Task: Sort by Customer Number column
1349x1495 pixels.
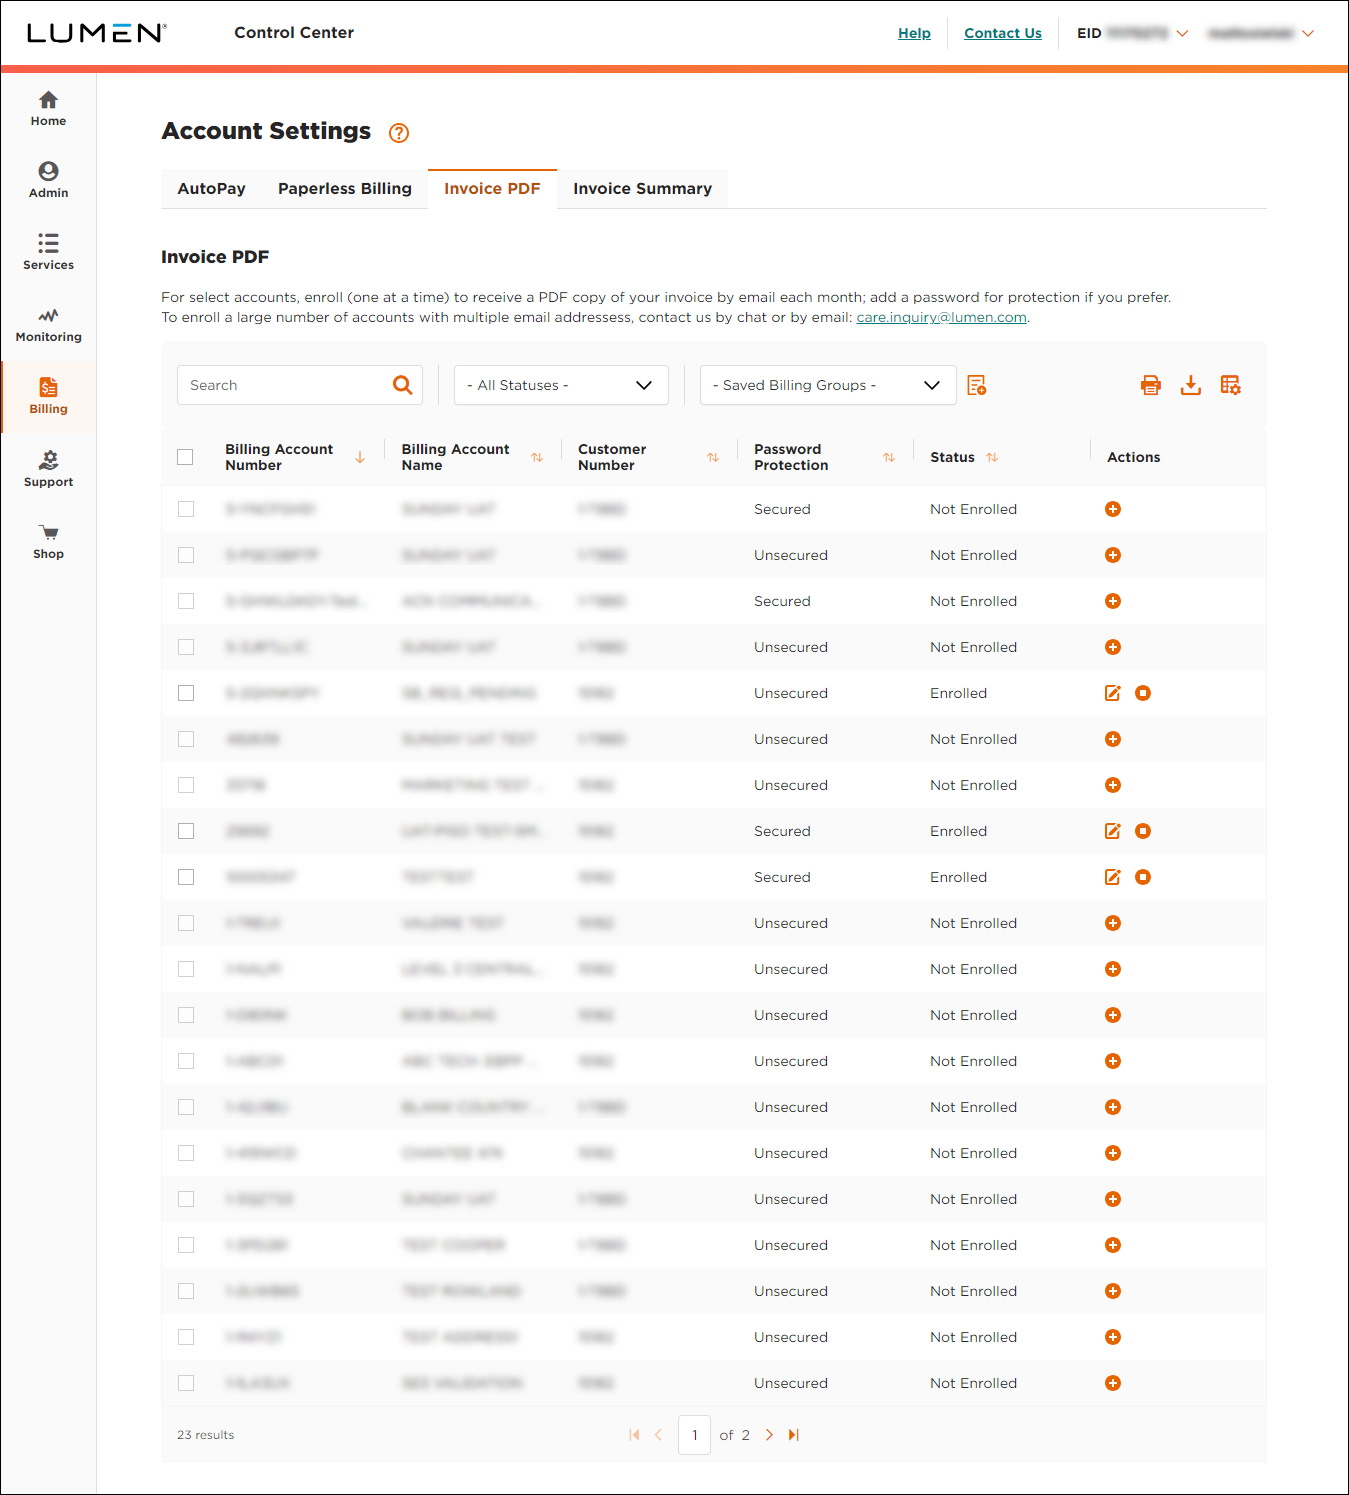Action: click(x=713, y=457)
